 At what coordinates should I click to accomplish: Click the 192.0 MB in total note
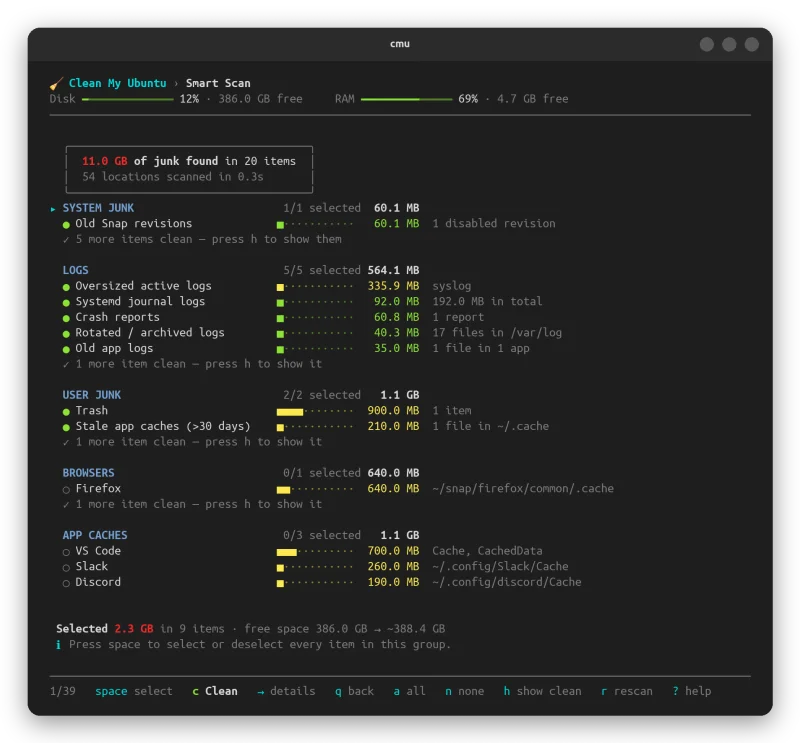click(487, 301)
